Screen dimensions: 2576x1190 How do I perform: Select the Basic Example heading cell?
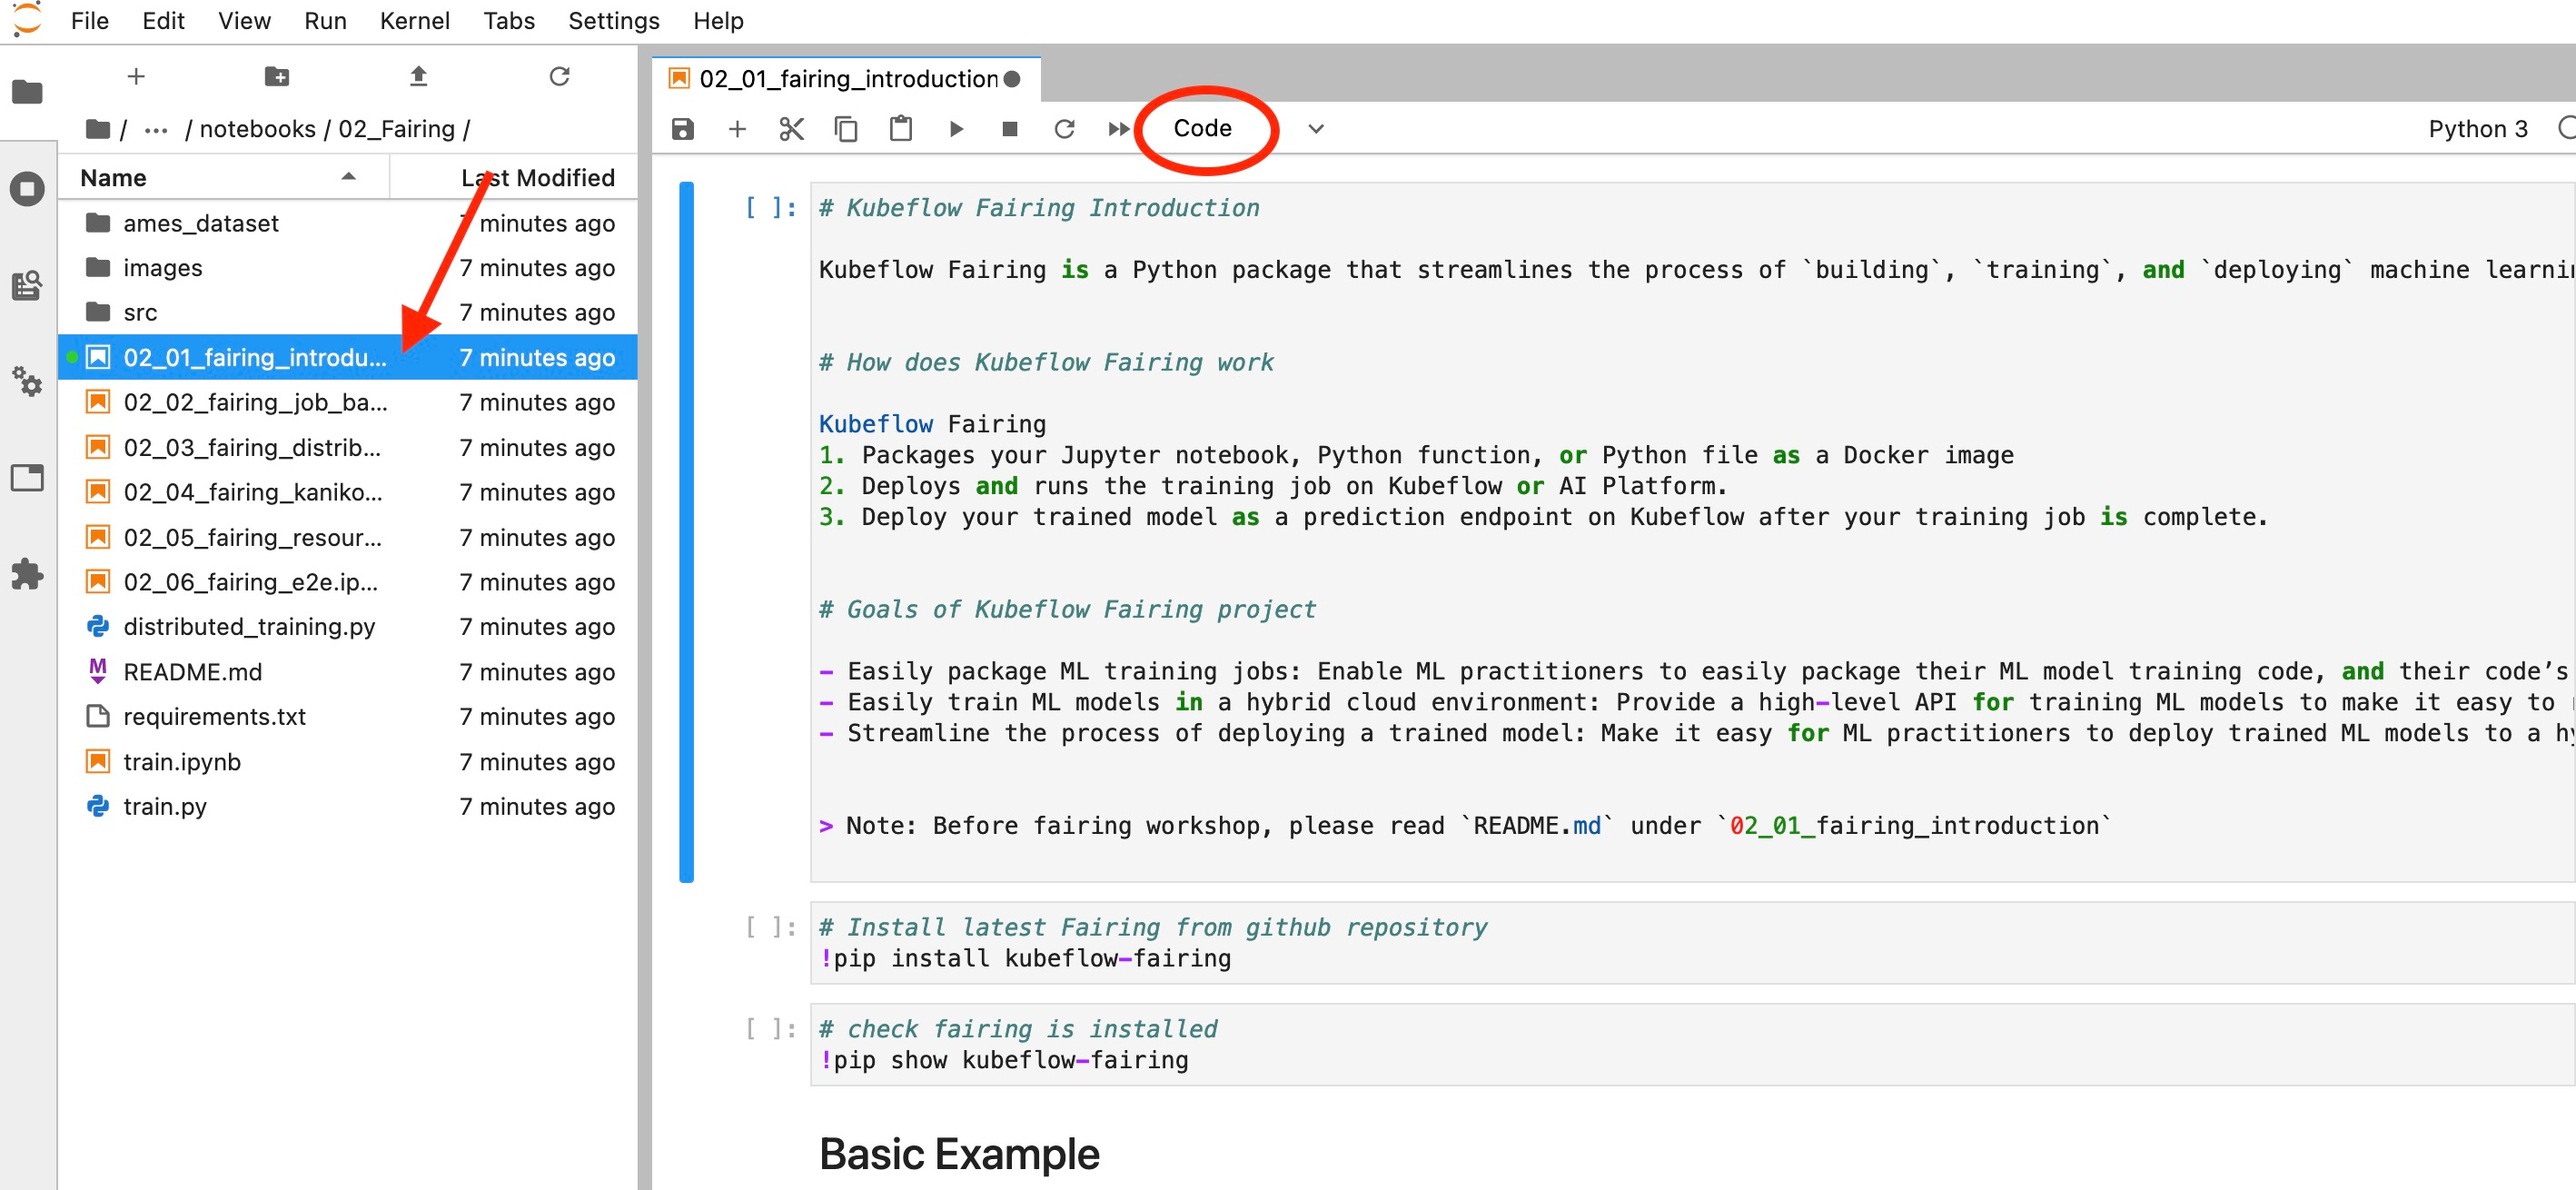(x=959, y=1154)
